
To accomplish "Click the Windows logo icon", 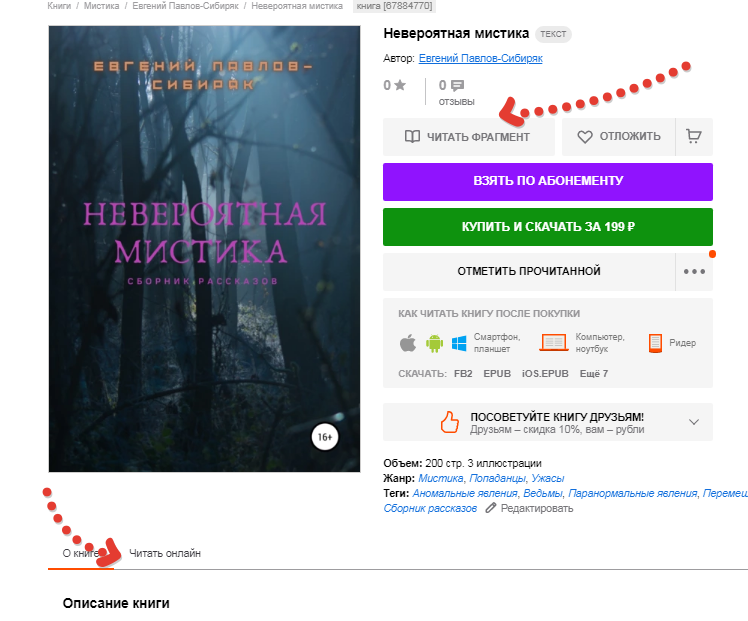I will (459, 343).
